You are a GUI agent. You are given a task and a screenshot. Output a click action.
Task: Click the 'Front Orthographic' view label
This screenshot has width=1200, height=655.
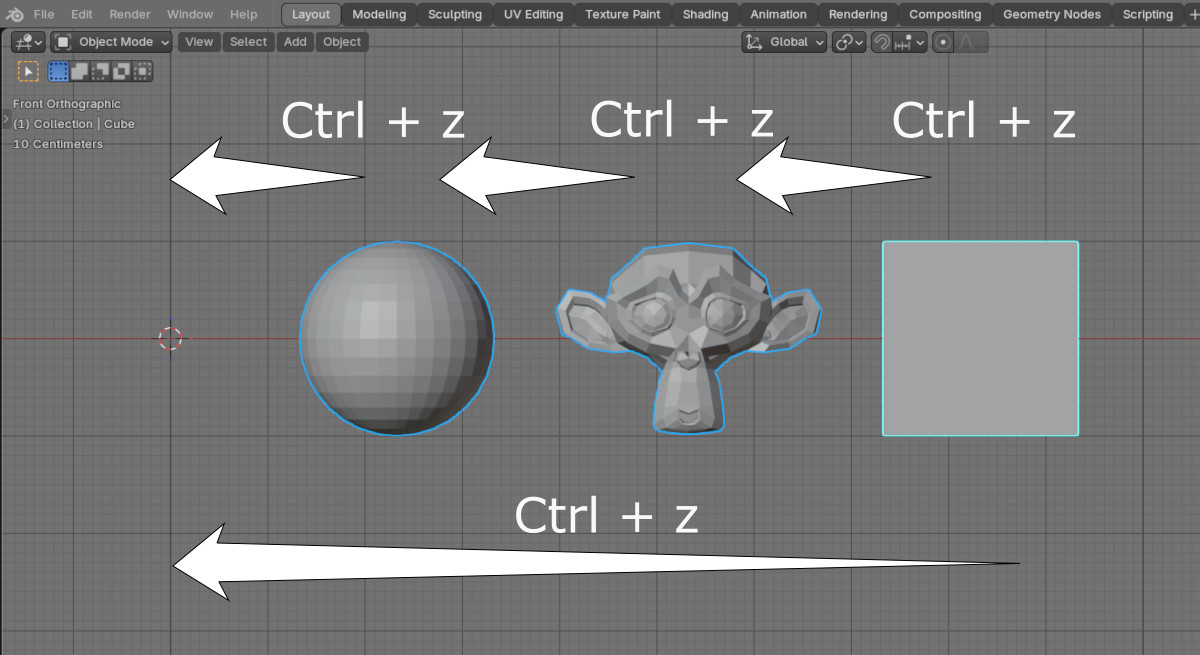[67, 104]
